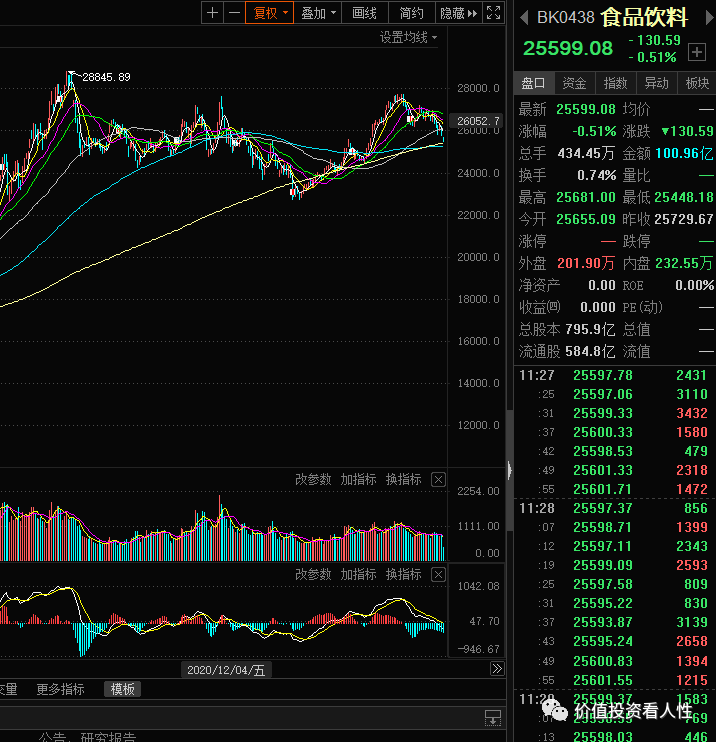Switch to the 指数 tab
Viewport: 716px width, 742px height.
click(615, 83)
